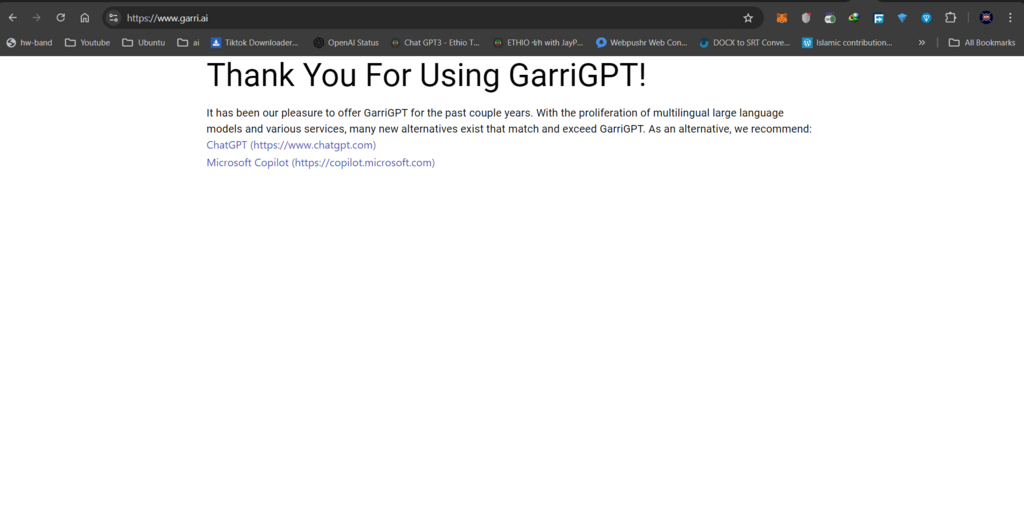This screenshot has height=519, width=1024.
Task: Open the OpenAI Status bookmark
Action: coord(346,43)
